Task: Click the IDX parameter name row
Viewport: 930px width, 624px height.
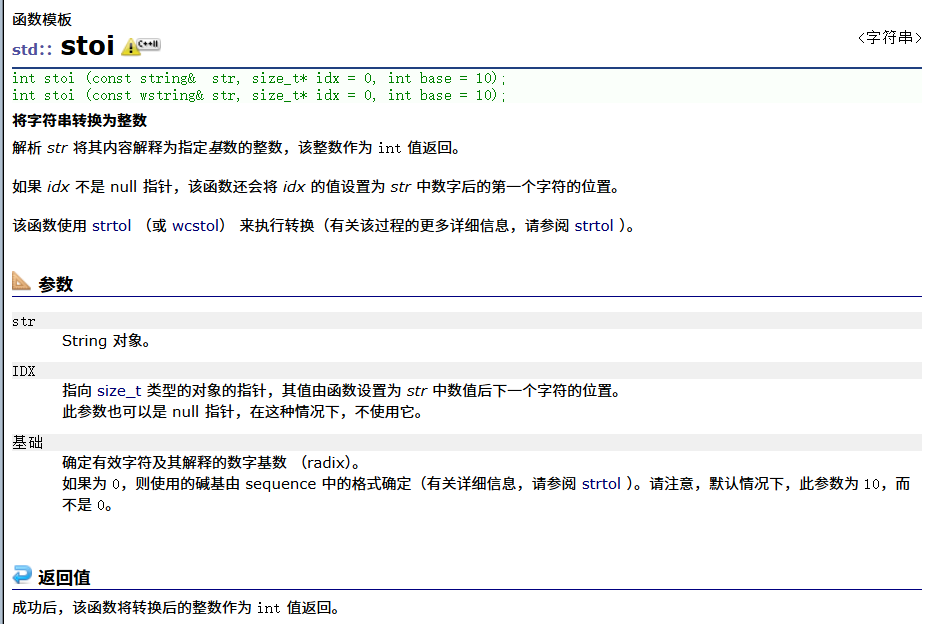Action: (467, 371)
